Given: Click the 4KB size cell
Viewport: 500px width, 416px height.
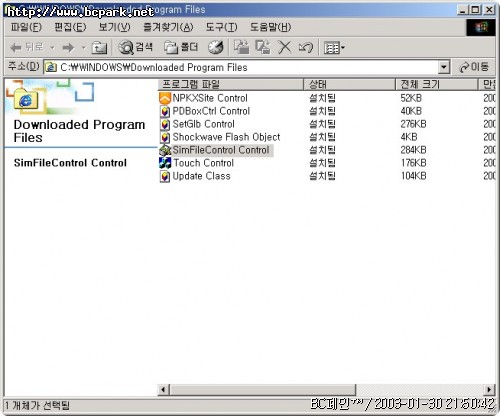Looking at the screenshot, I should point(409,137).
